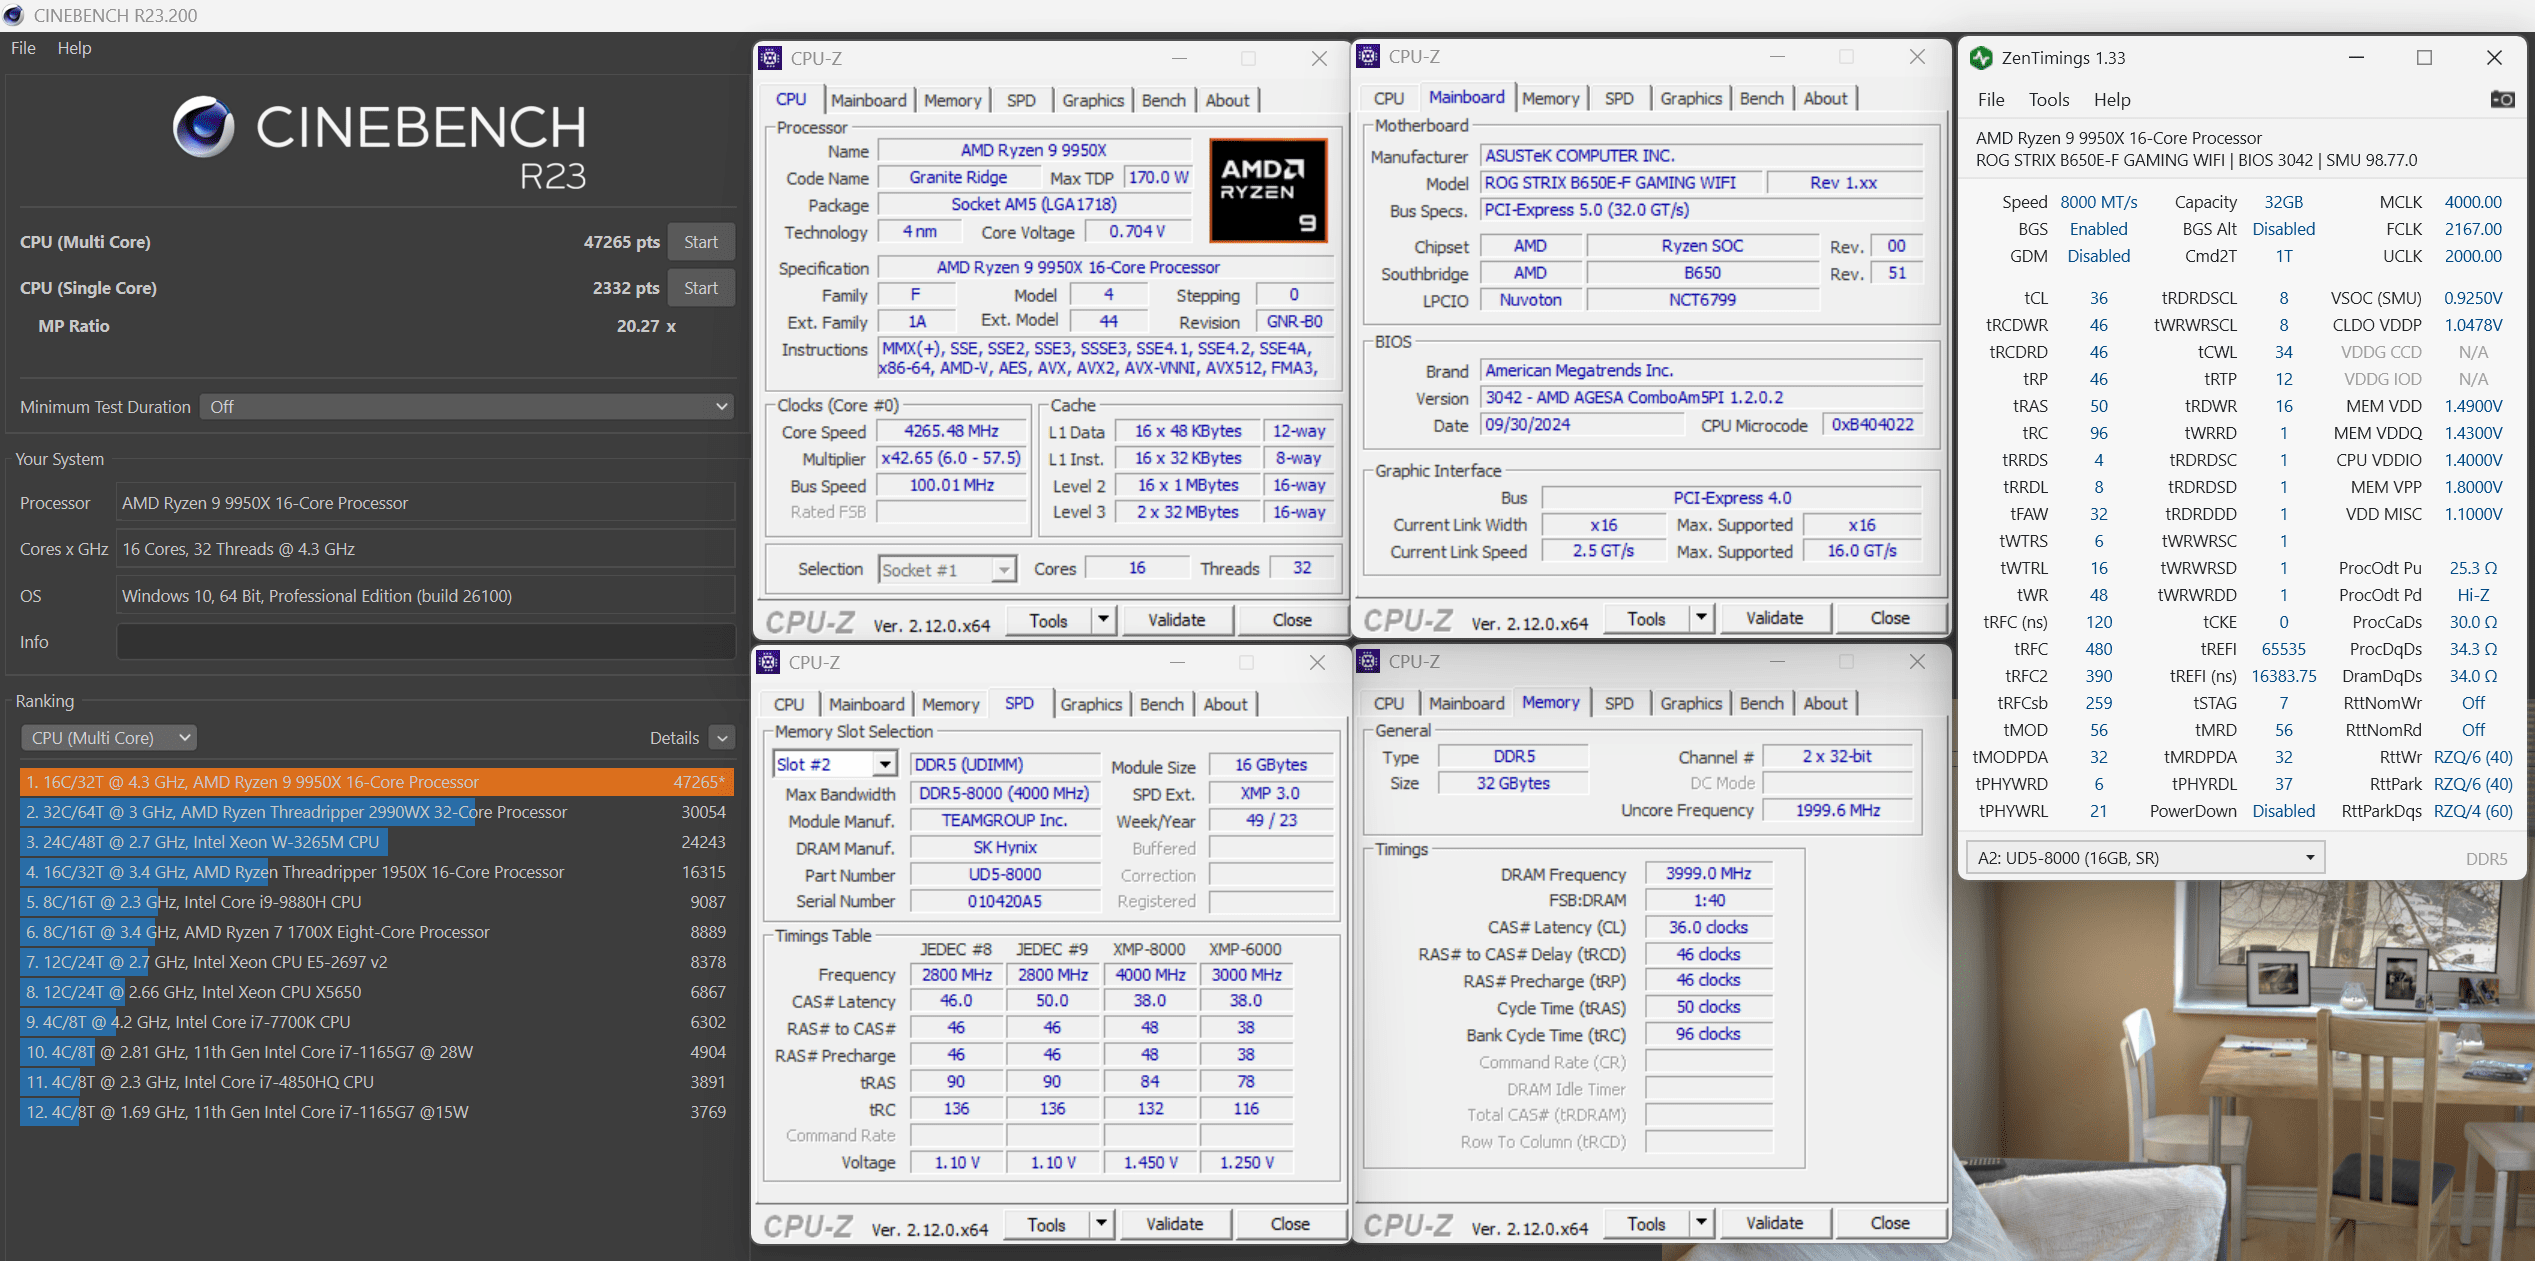Viewport: 2535px width, 1261px height.
Task: Expand the ranking Details chevron
Action: point(722,738)
